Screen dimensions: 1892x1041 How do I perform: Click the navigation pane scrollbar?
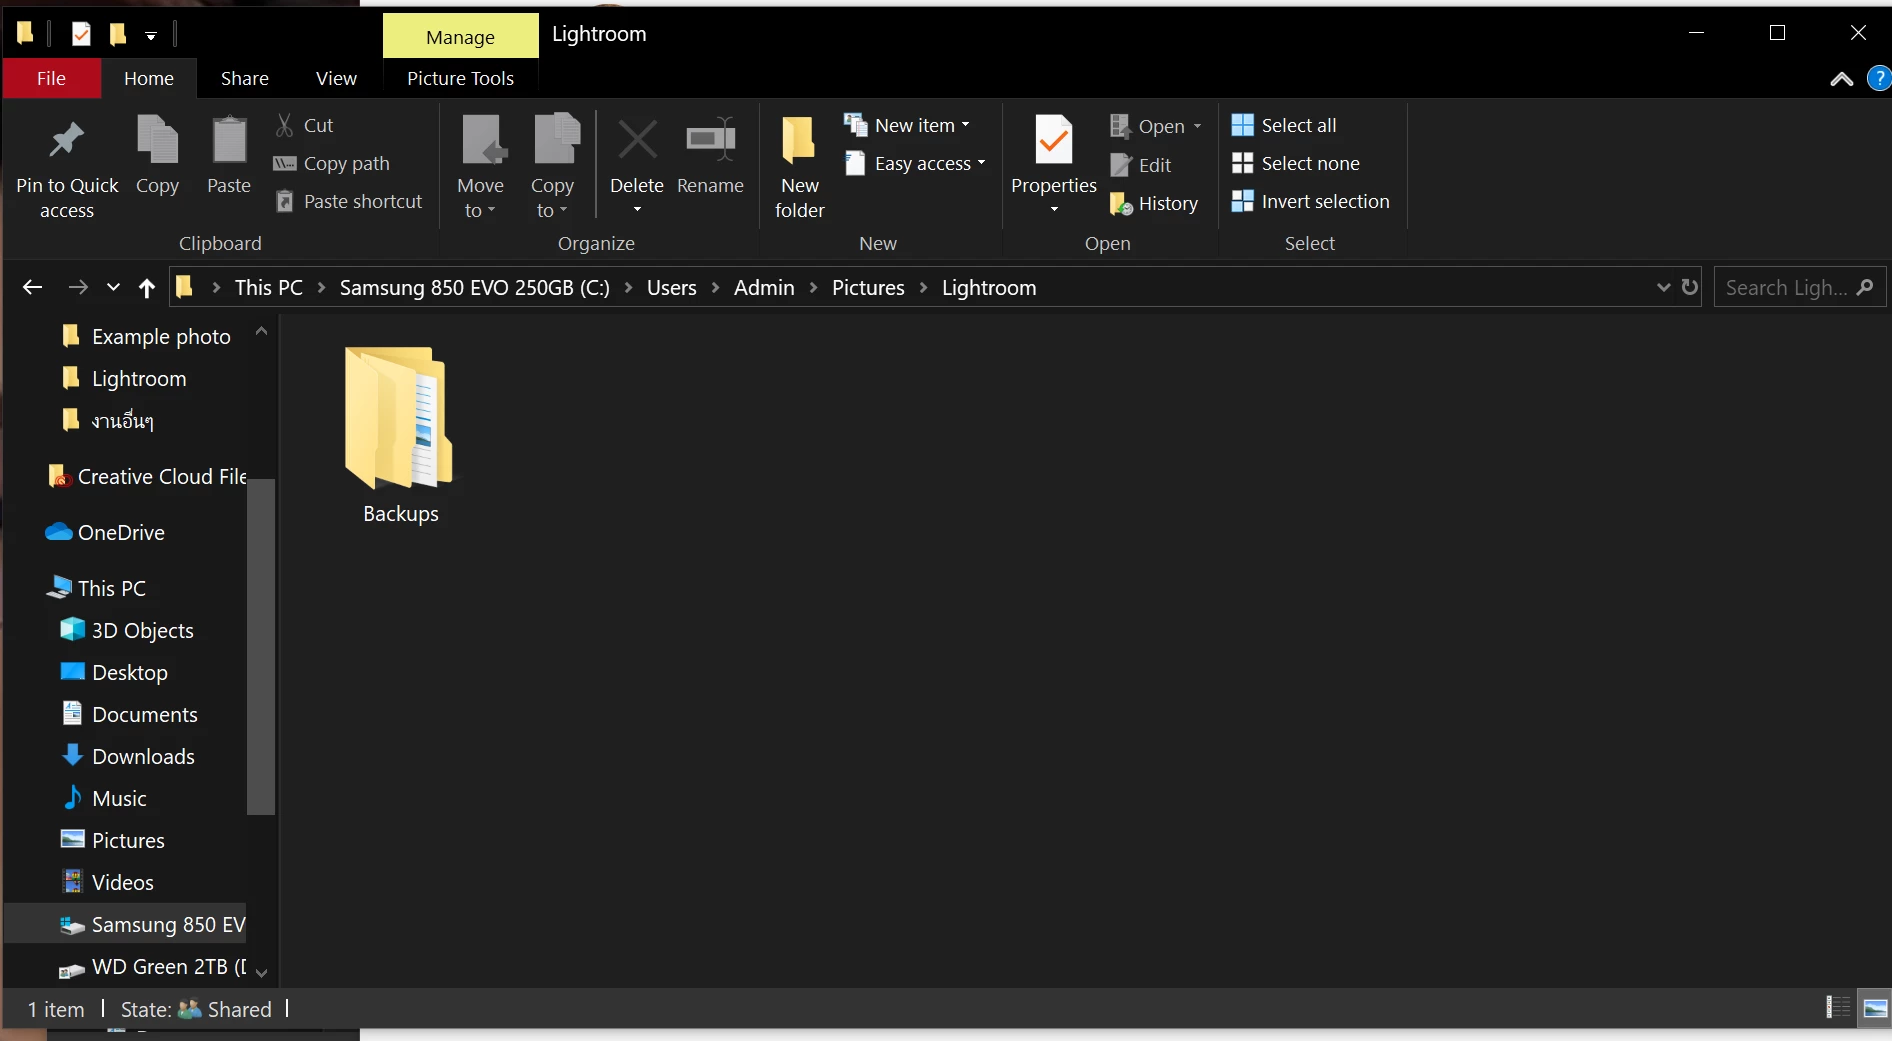click(261, 647)
